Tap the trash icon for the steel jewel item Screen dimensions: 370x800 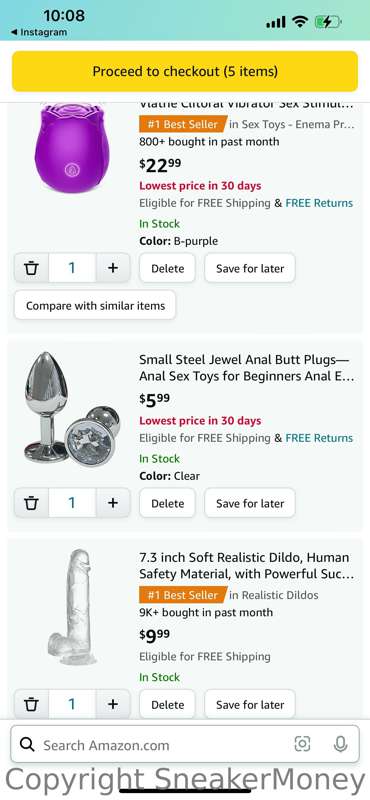pos(32,503)
